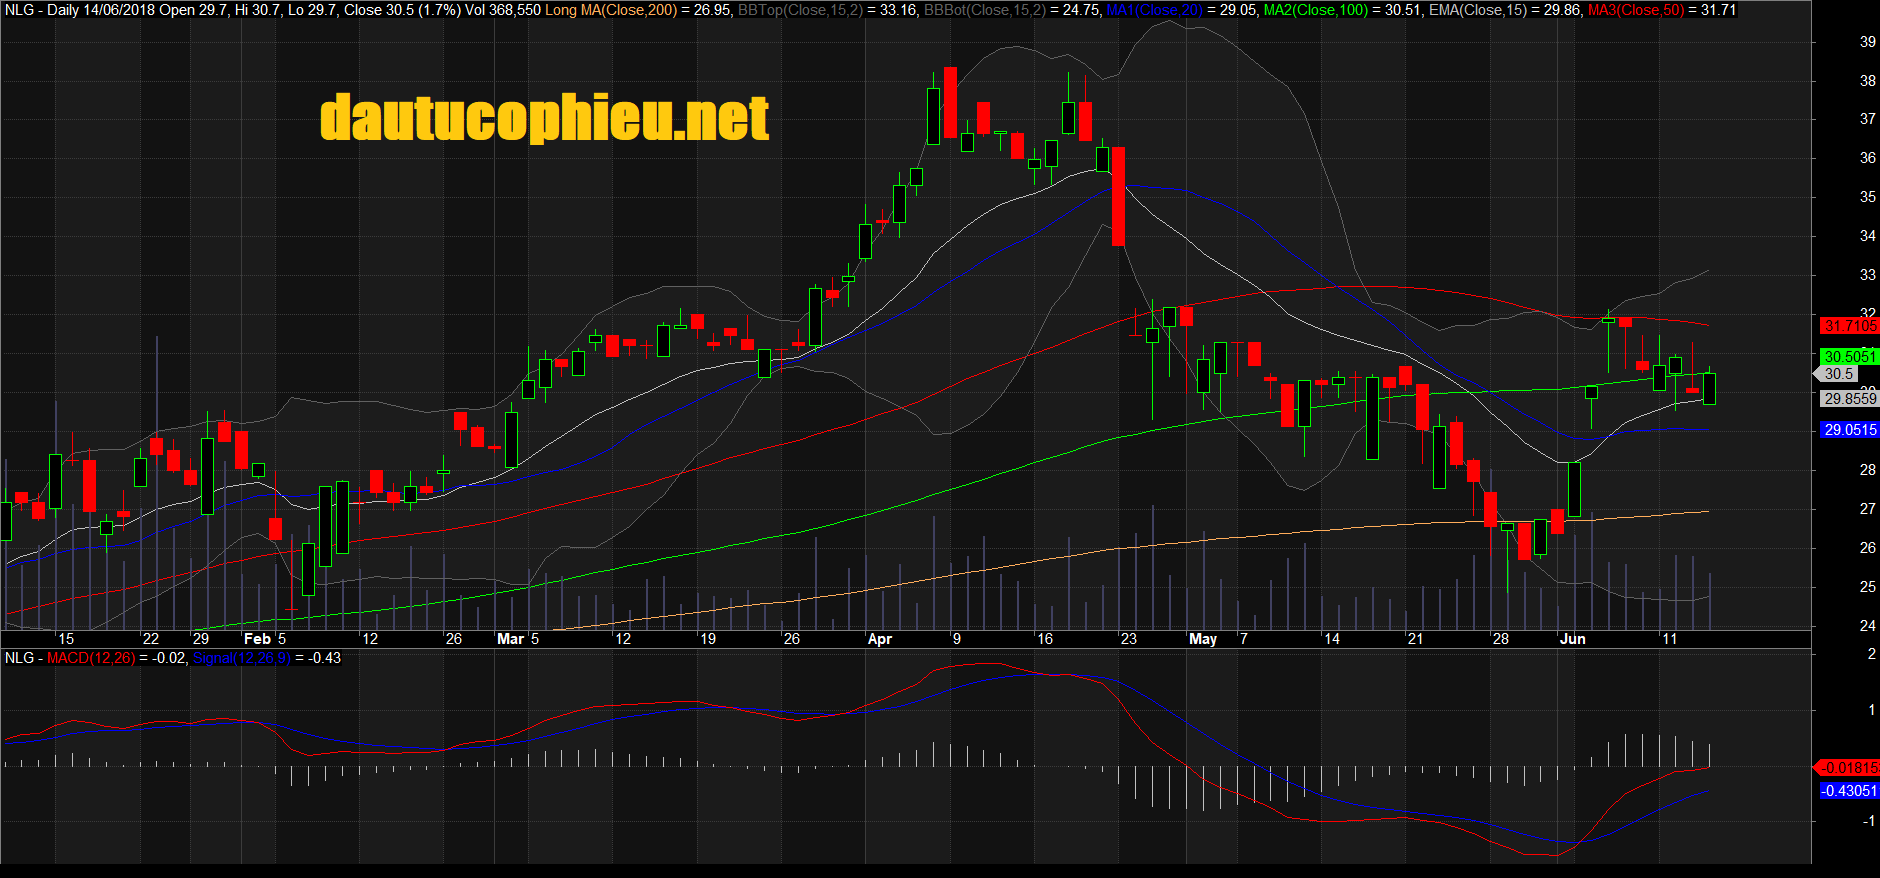Screen dimensions: 1880x878
Task: Click the red -0.01815 MACD value tag
Action: tap(1849, 768)
